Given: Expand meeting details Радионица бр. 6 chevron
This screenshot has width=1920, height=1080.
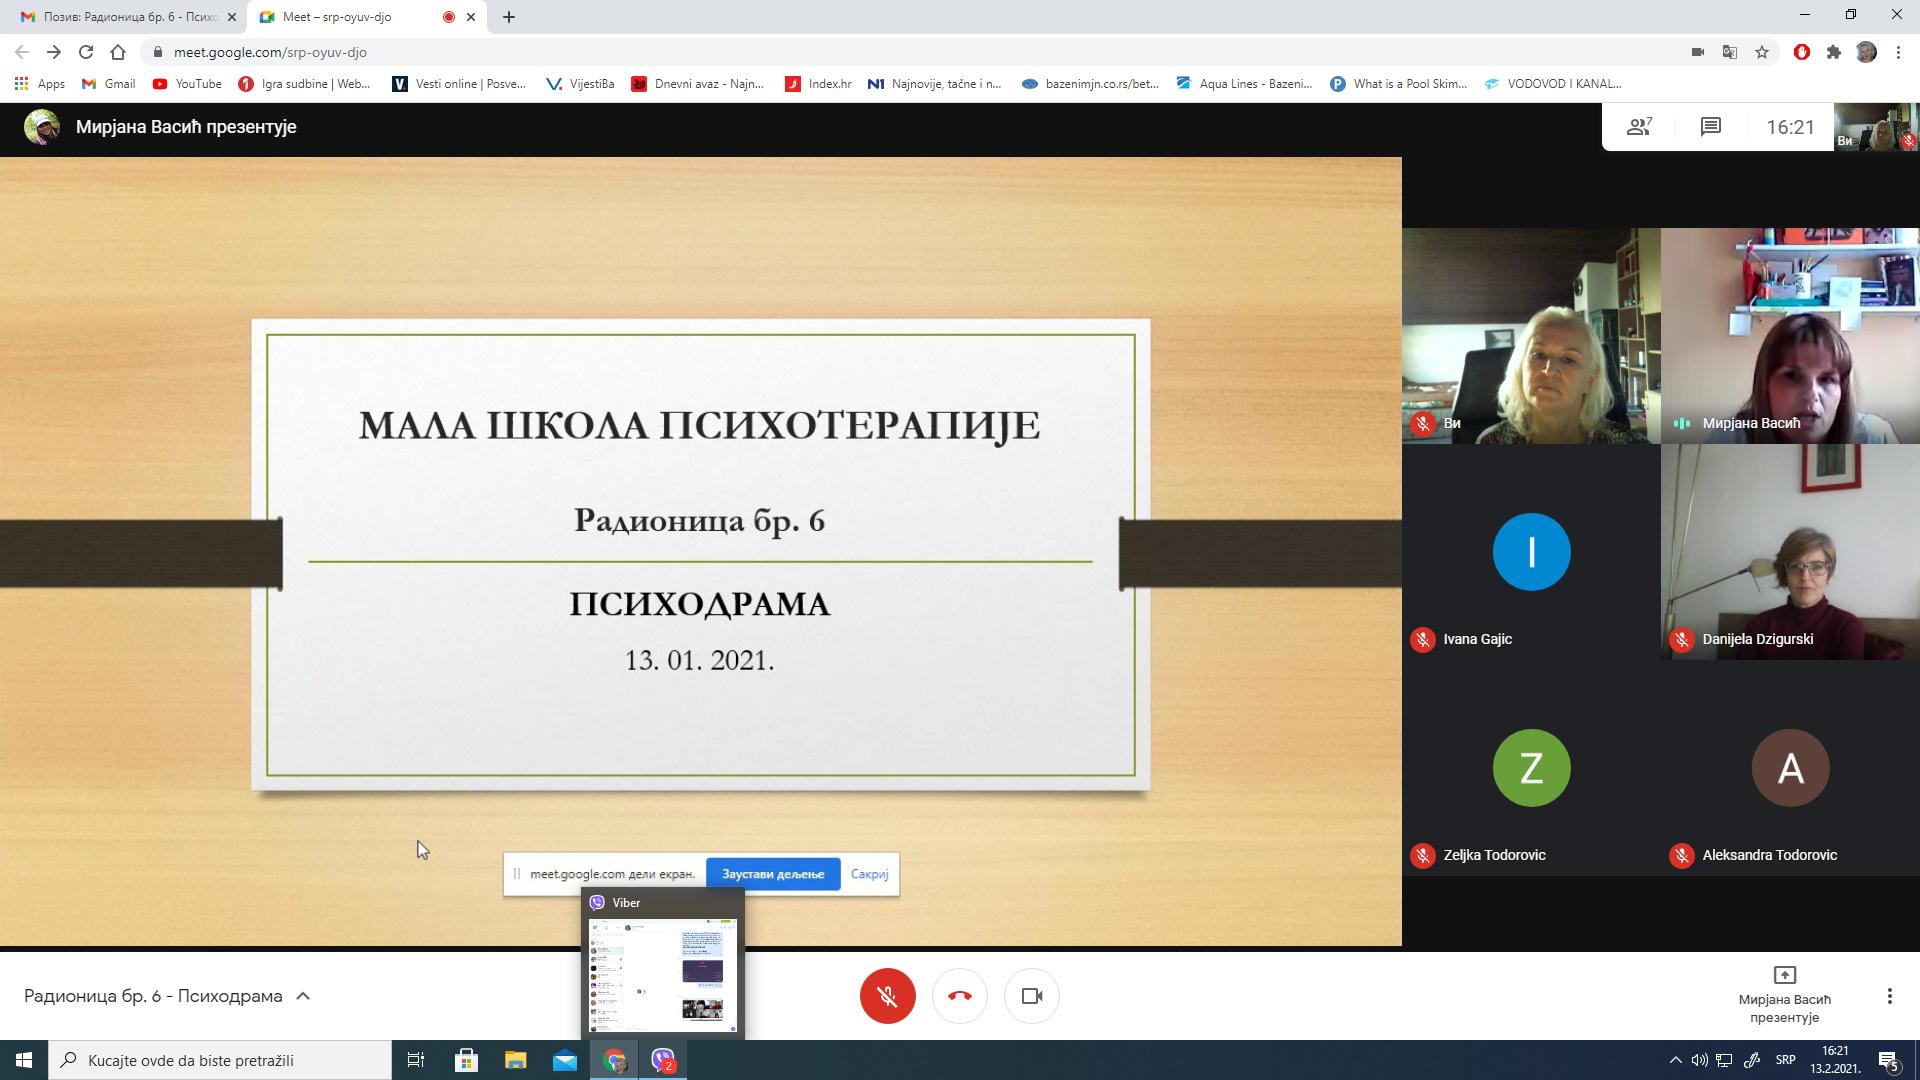Looking at the screenshot, I should point(303,996).
